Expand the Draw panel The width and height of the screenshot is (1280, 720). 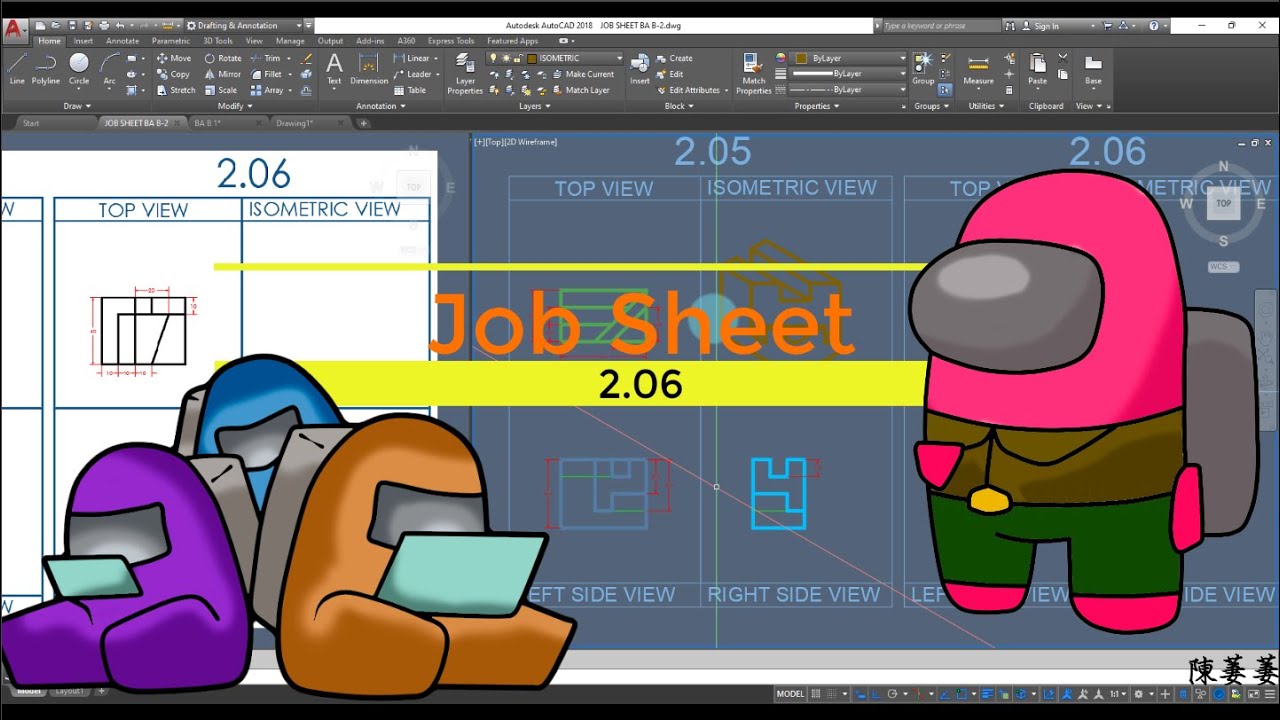click(x=77, y=106)
